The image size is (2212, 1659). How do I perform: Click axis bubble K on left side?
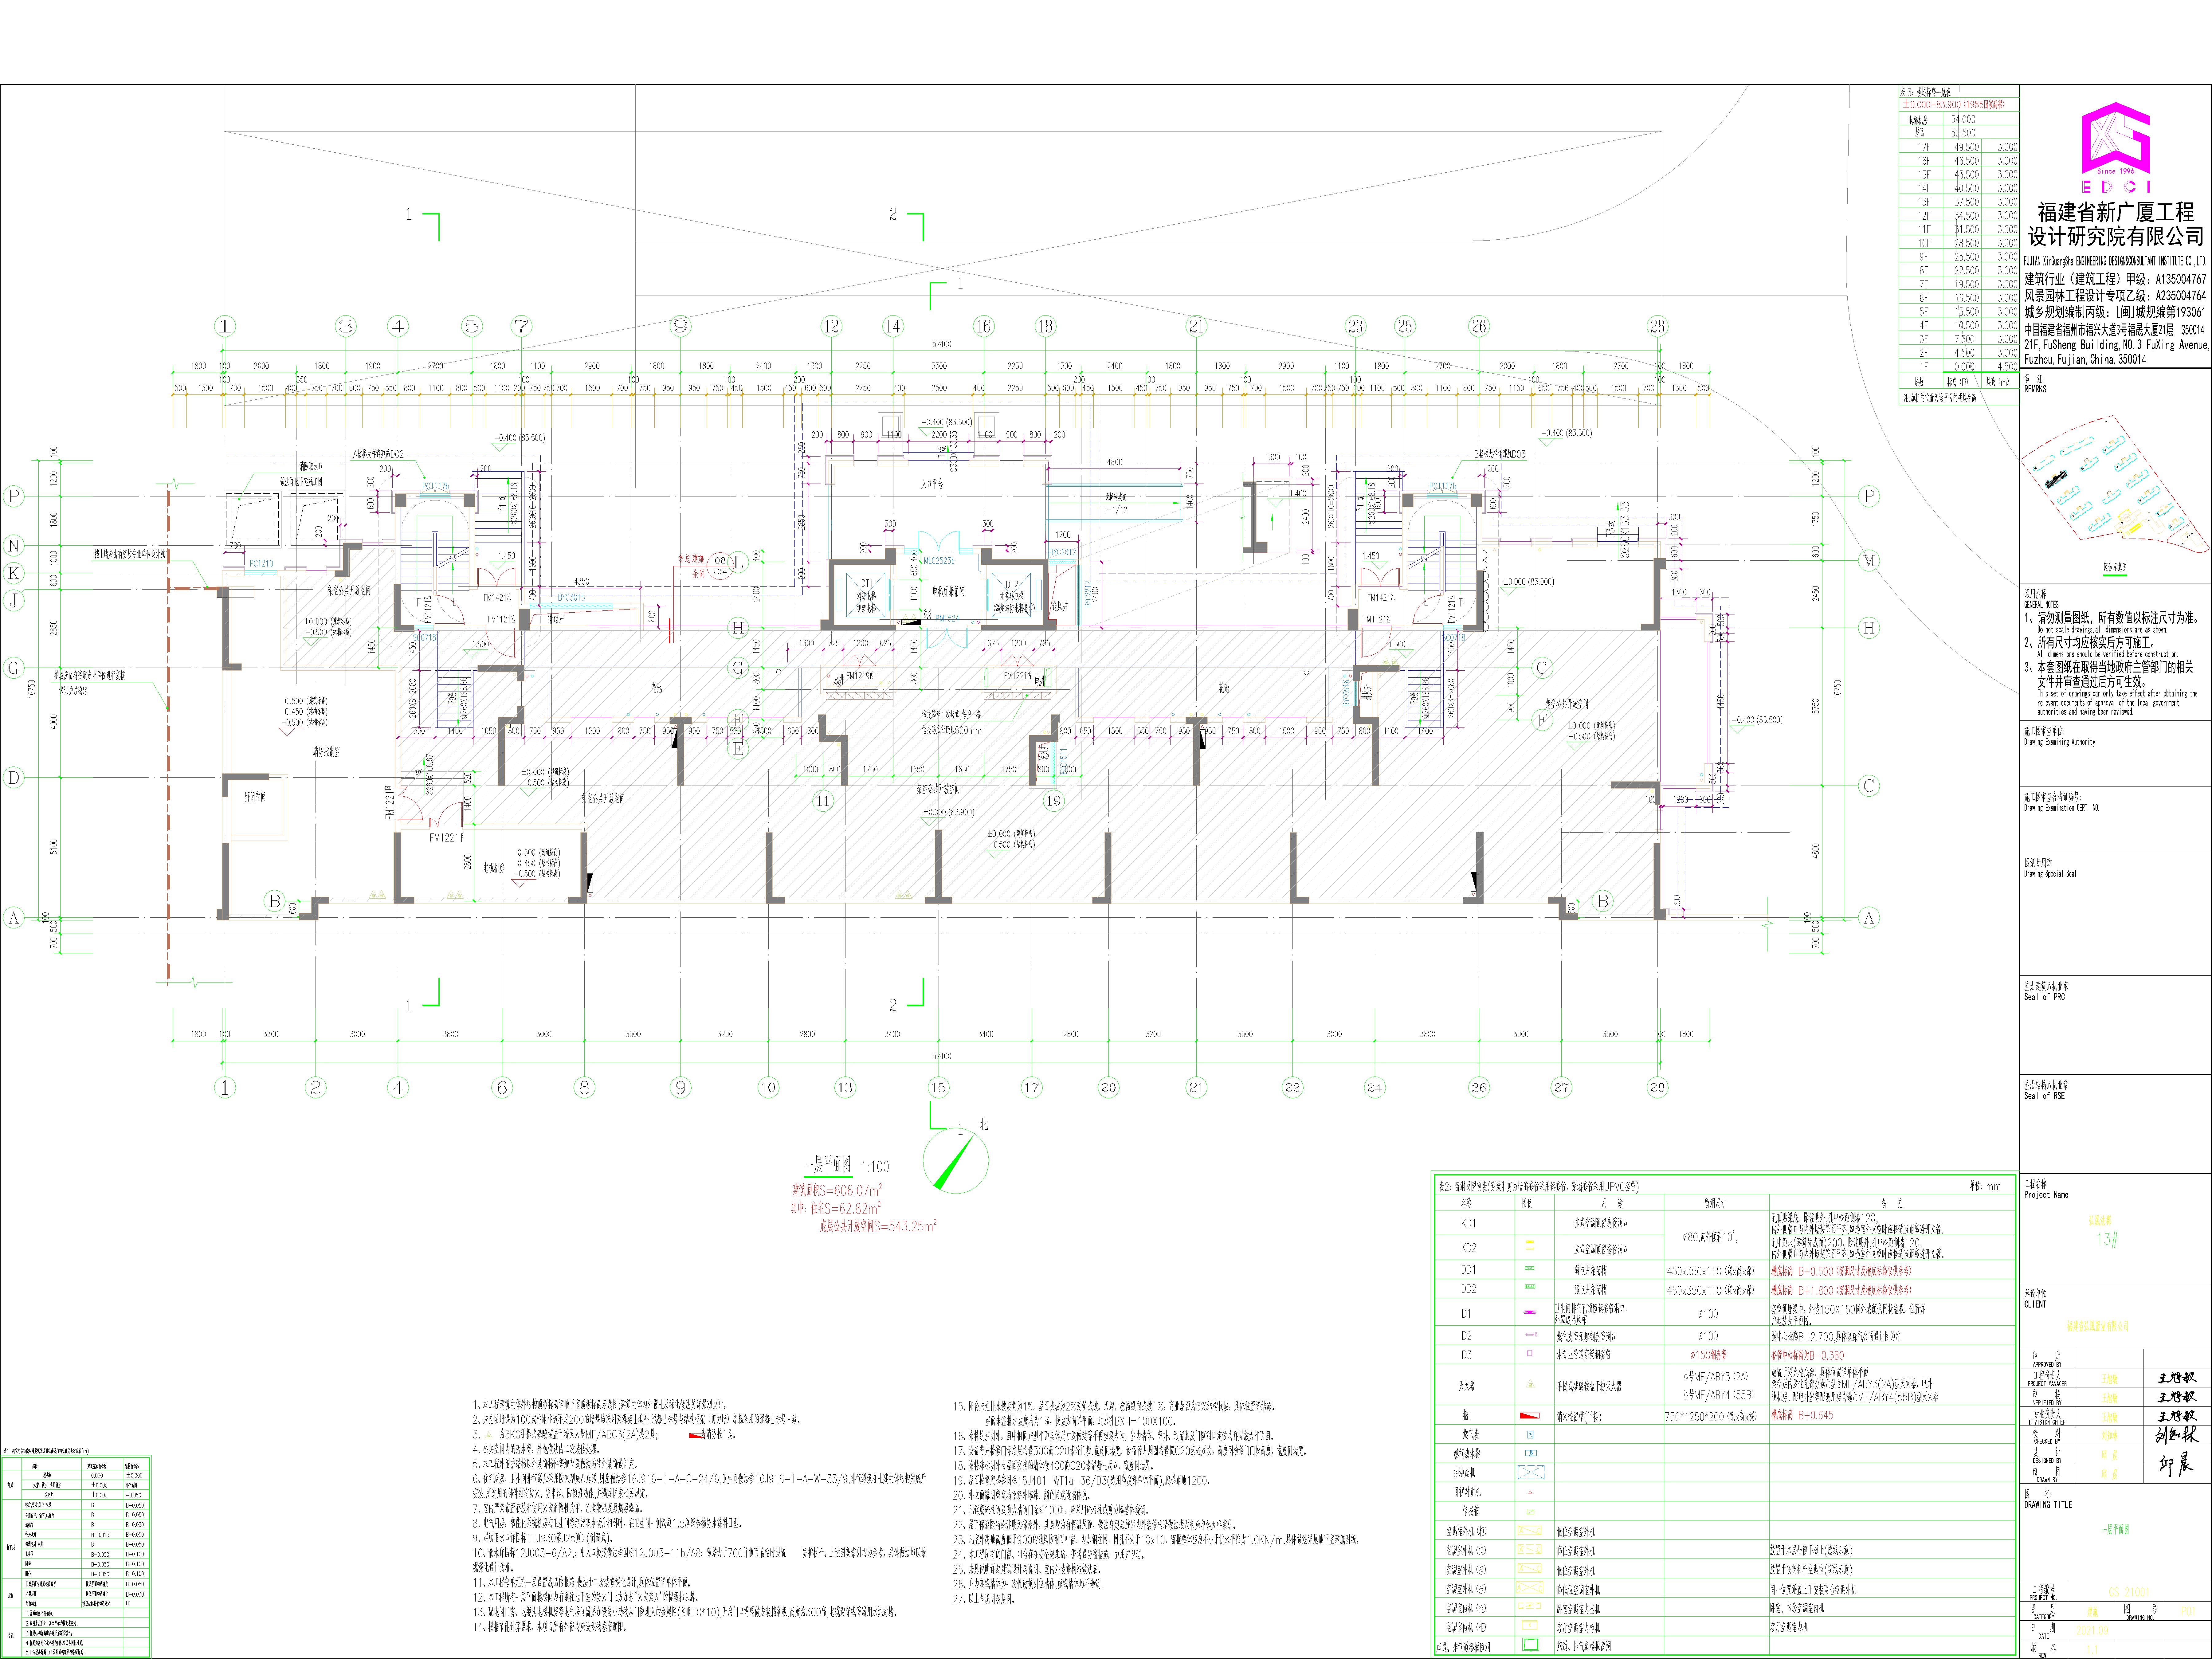tap(14, 573)
